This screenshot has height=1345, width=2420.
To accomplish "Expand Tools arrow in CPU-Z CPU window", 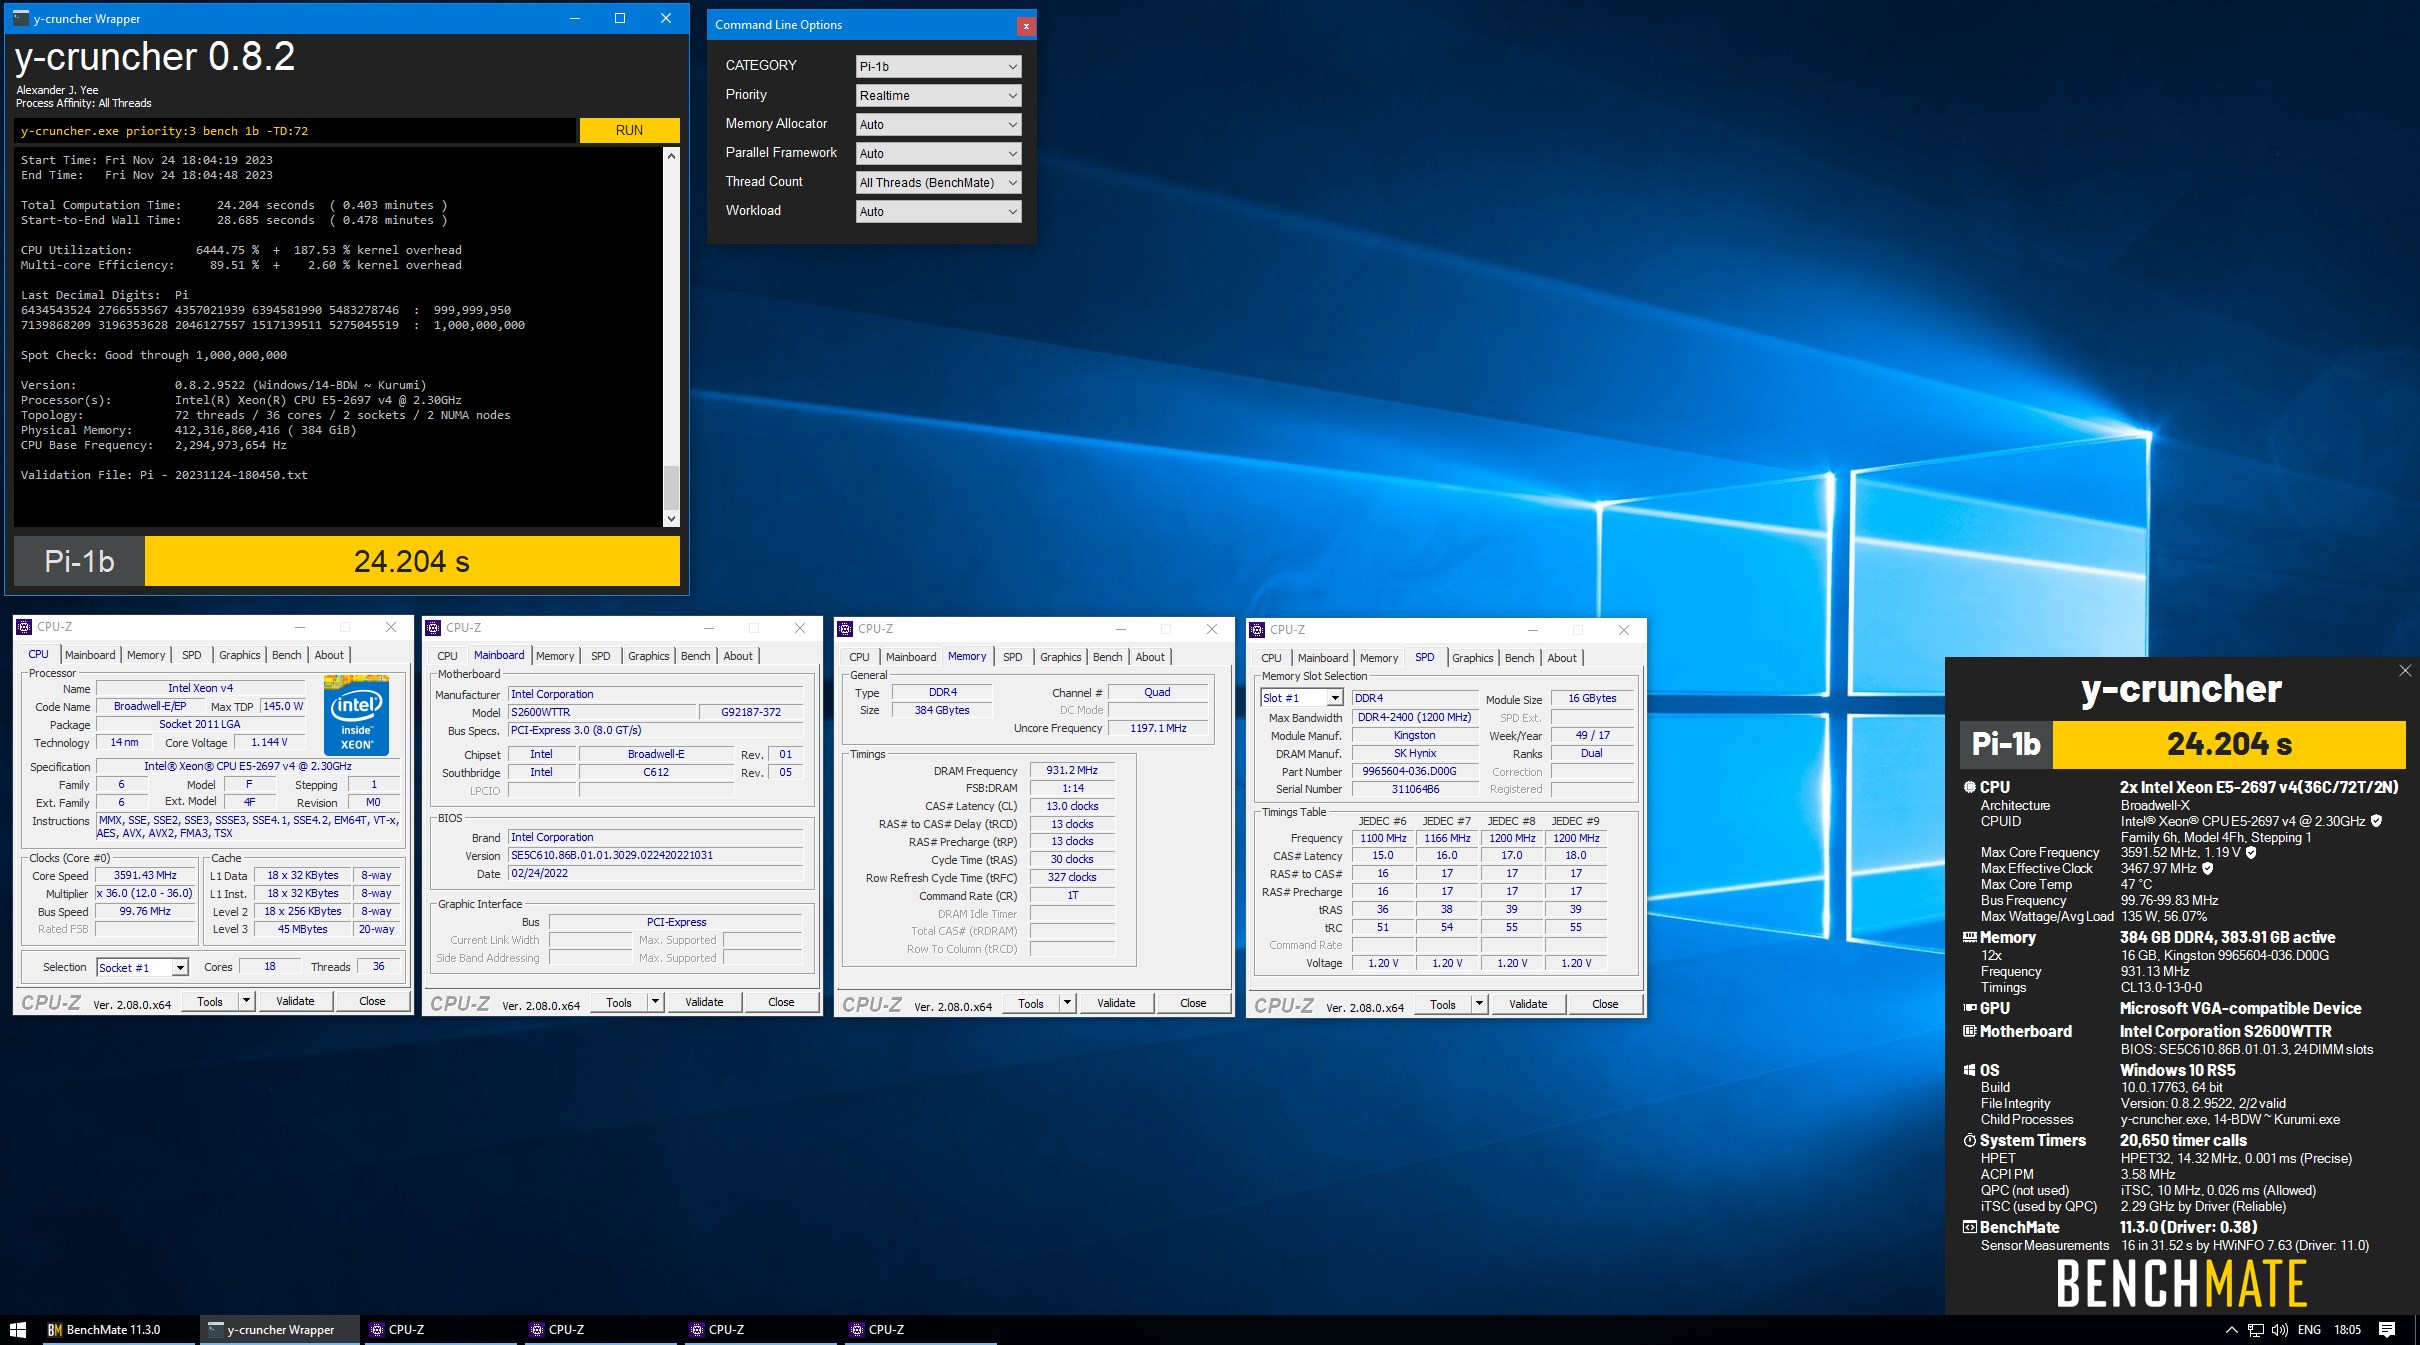I will (246, 1001).
